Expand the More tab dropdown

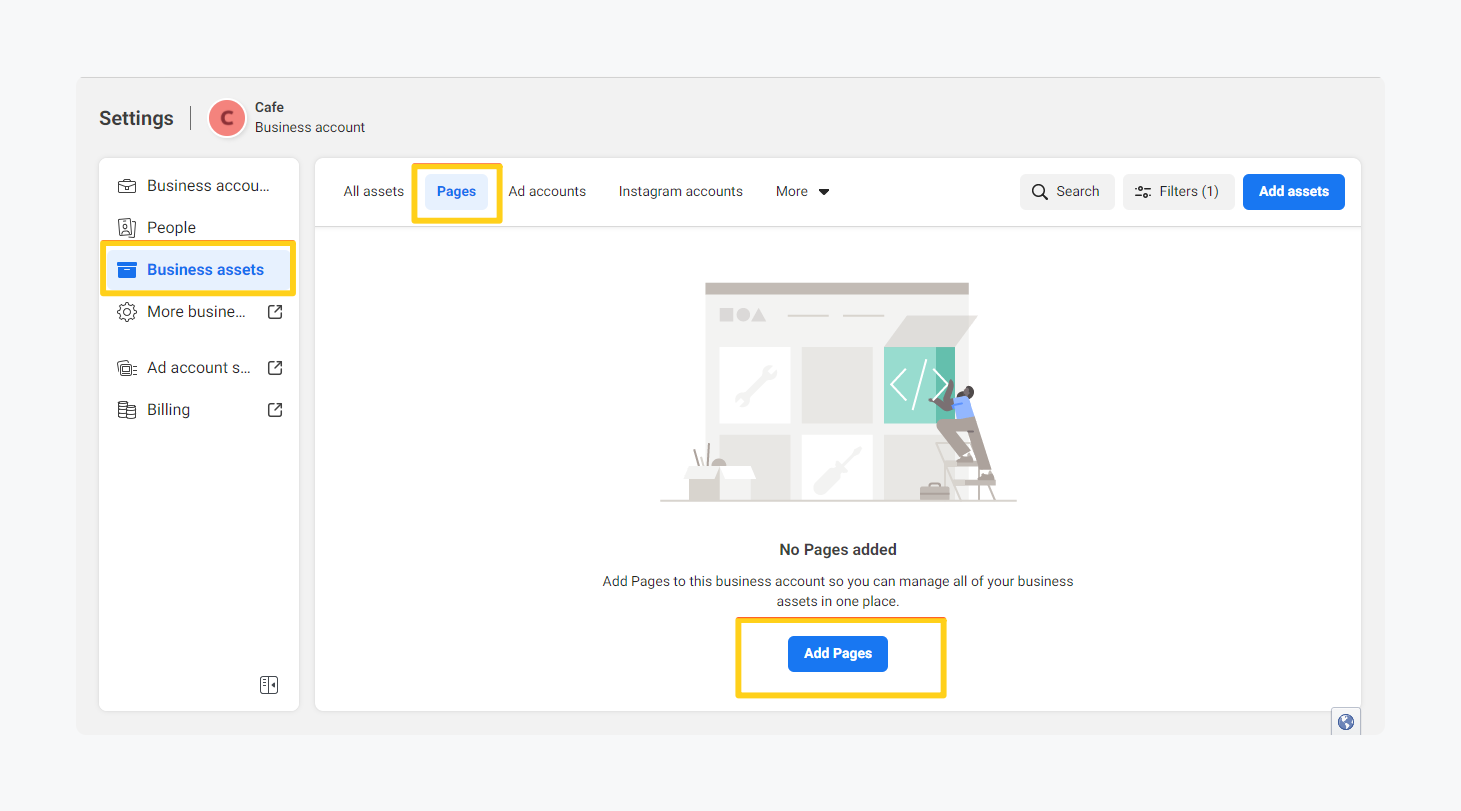click(802, 192)
